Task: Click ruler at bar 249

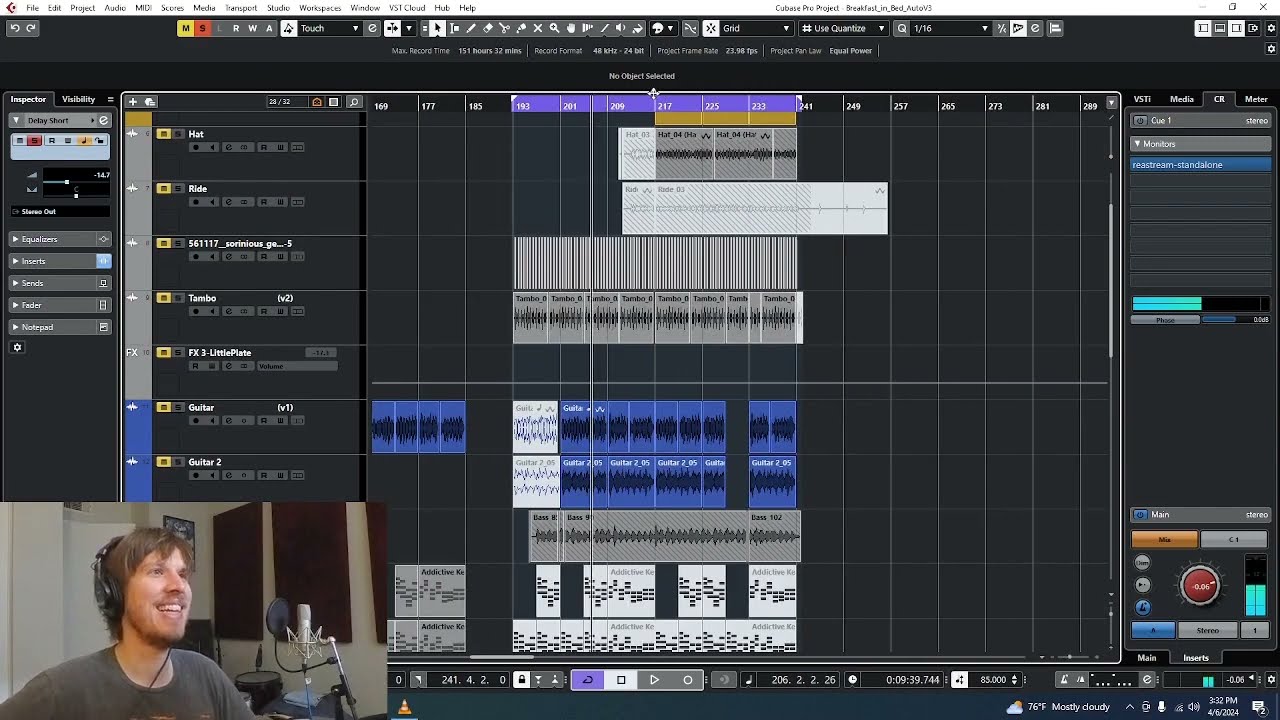Action: pyautogui.click(x=853, y=106)
